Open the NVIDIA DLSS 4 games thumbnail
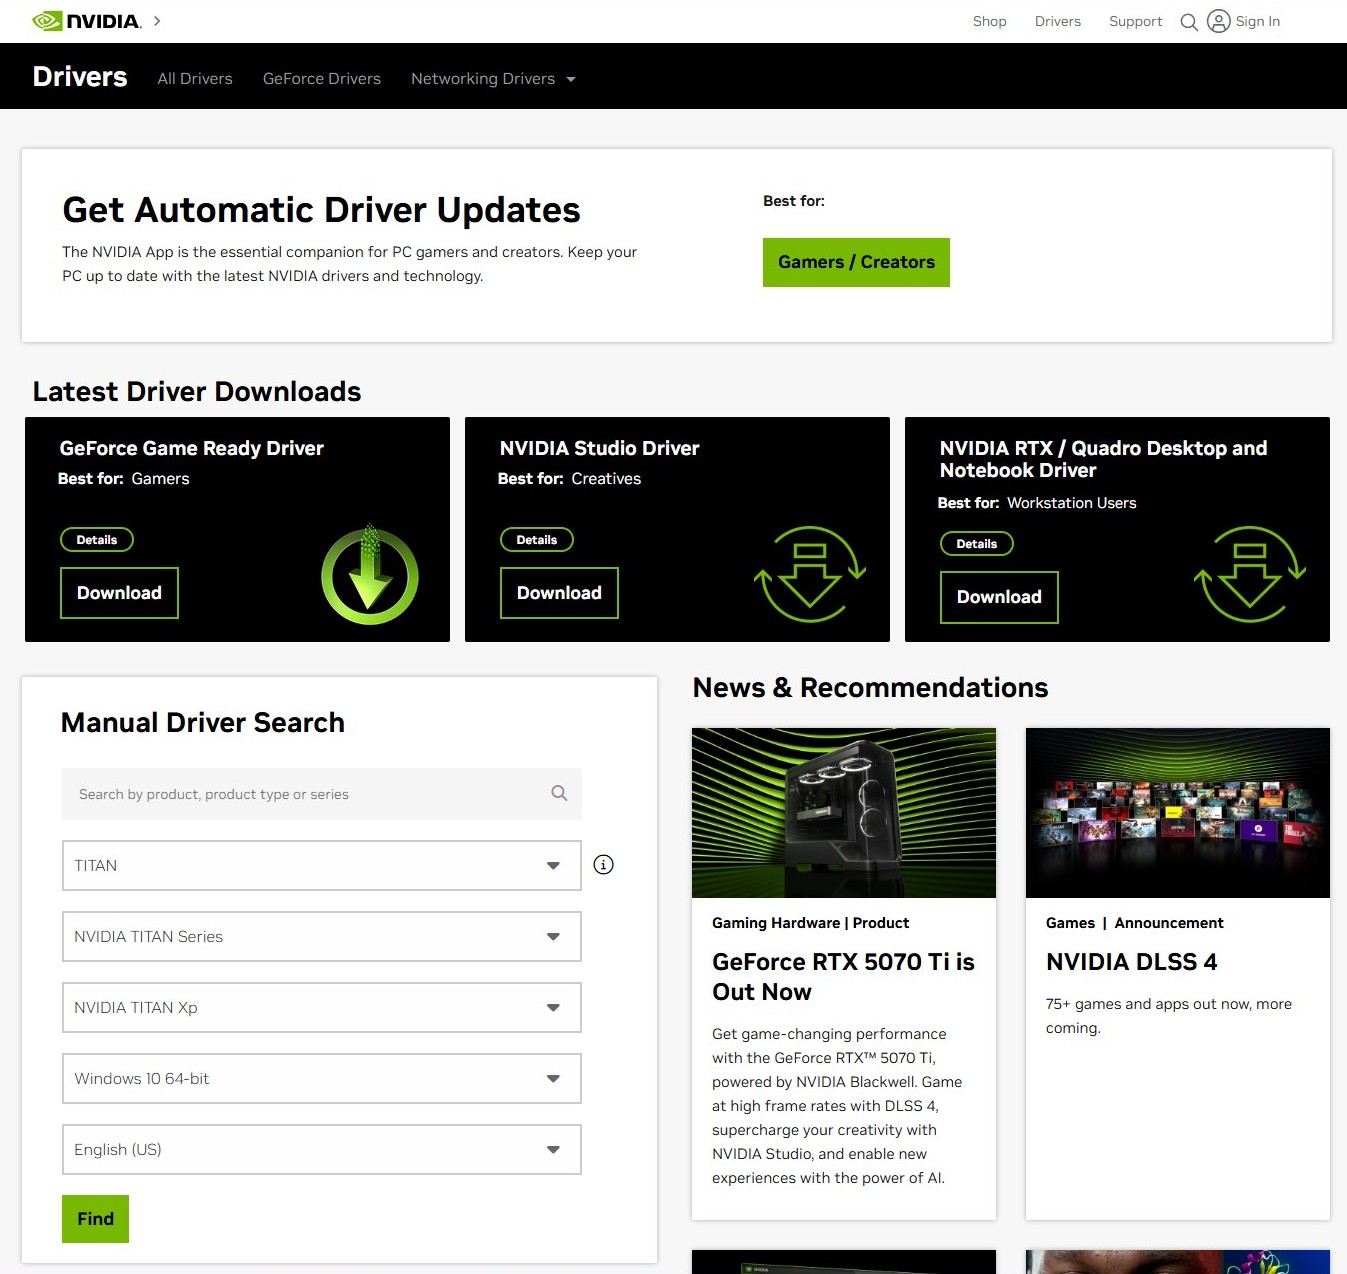 point(1178,813)
